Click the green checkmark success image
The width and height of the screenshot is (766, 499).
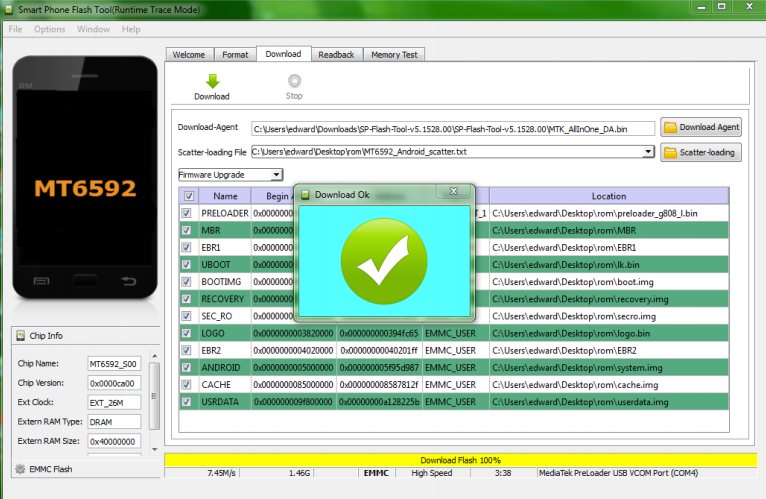(384, 261)
